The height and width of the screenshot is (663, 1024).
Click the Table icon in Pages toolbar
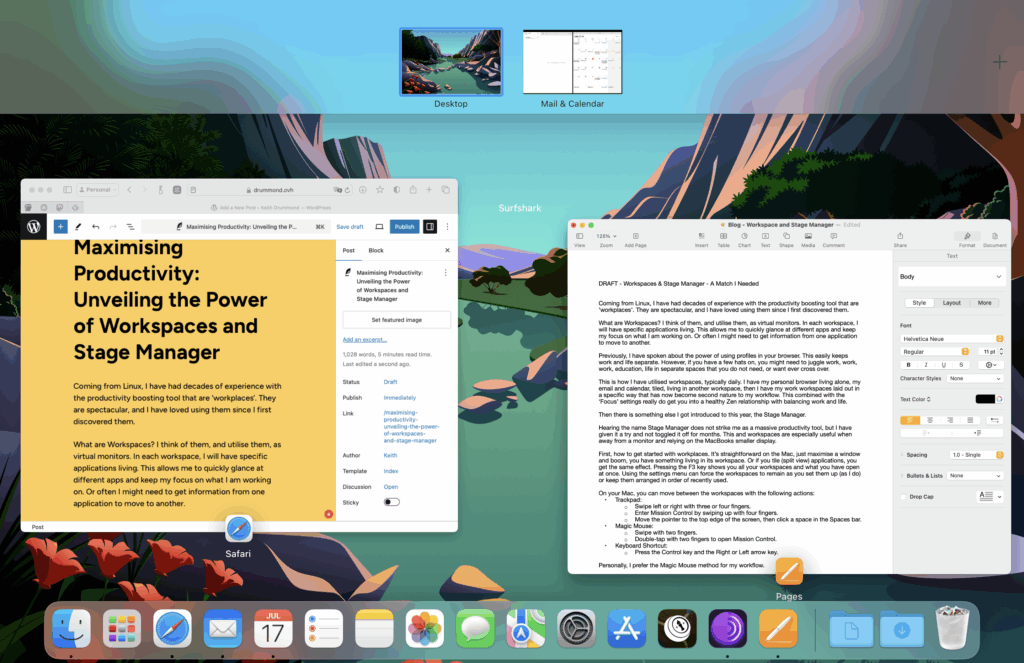coord(724,240)
